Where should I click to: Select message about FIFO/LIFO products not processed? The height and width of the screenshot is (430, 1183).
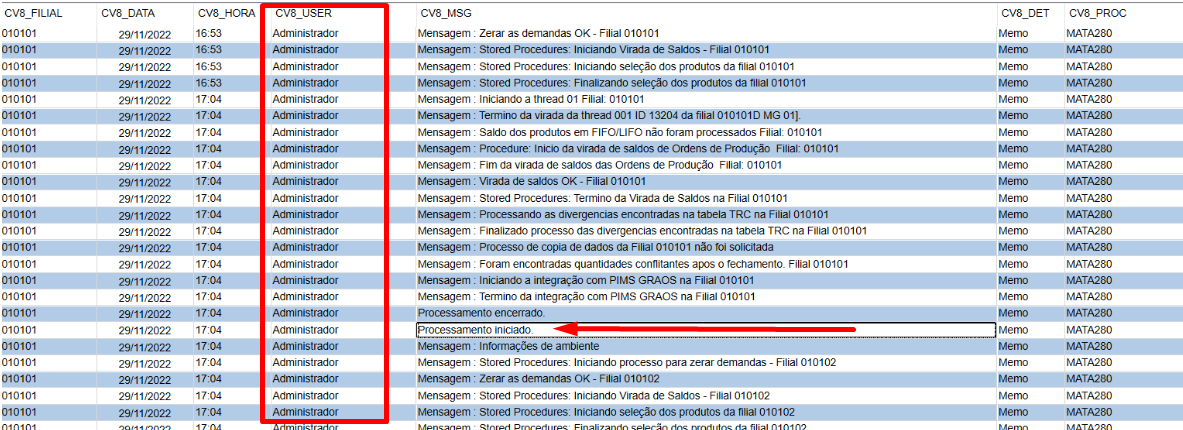619,132
